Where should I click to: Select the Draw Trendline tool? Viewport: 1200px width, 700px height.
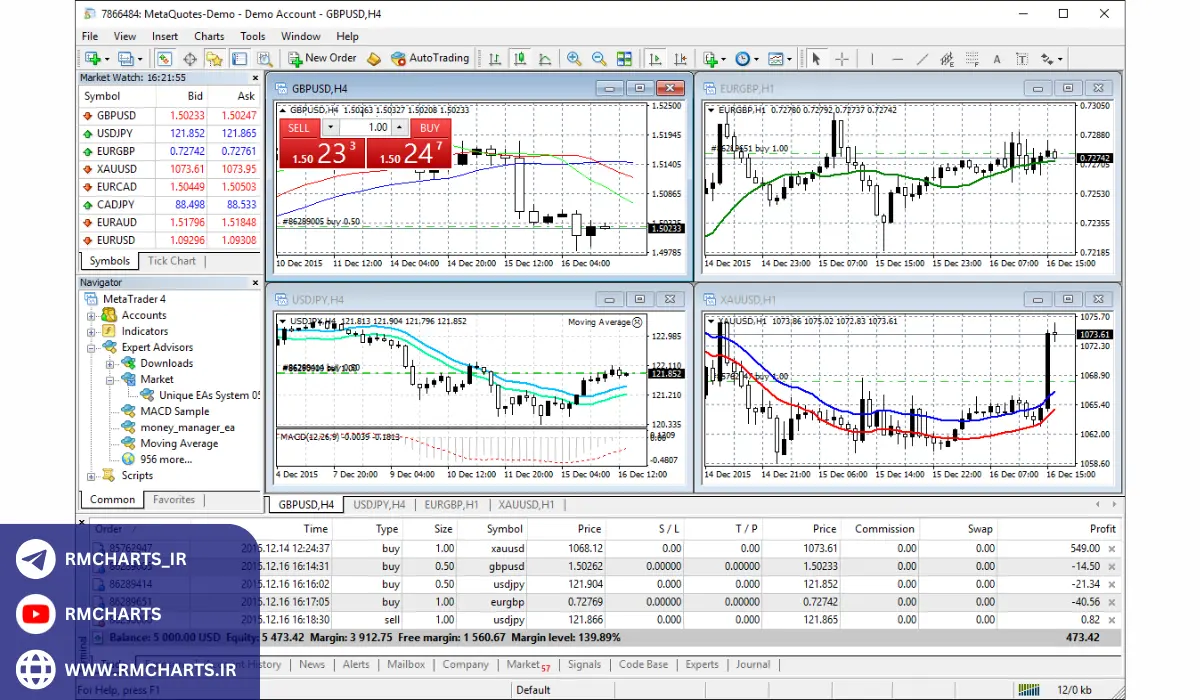(921, 59)
